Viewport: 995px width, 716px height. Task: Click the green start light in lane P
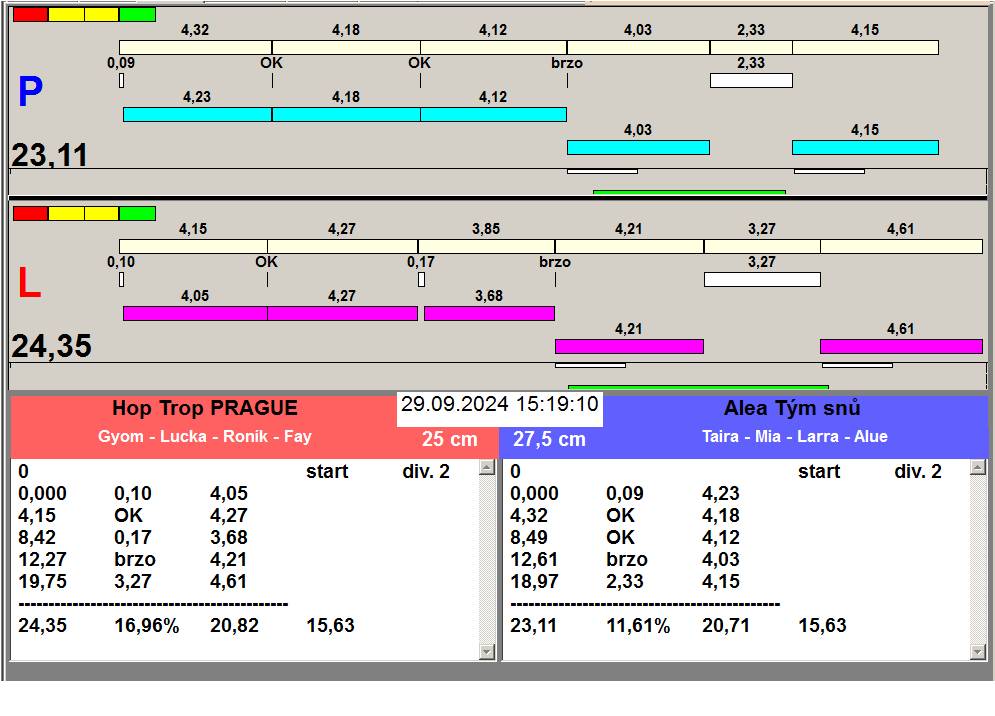pyautogui.click(x=137, y=14)
